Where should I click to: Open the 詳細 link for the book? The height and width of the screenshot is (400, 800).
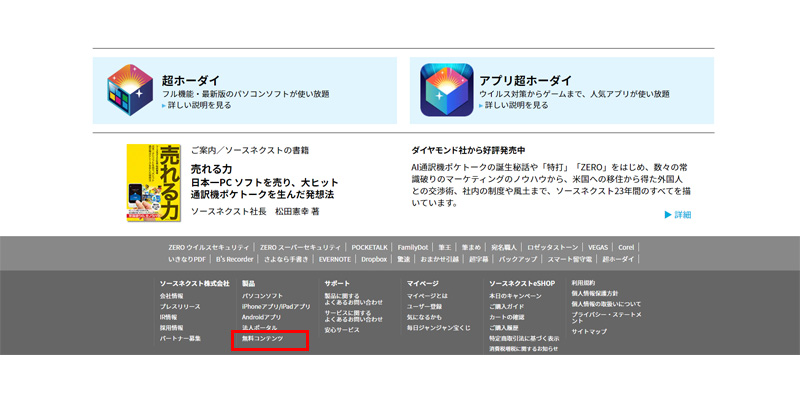[678, 215]
